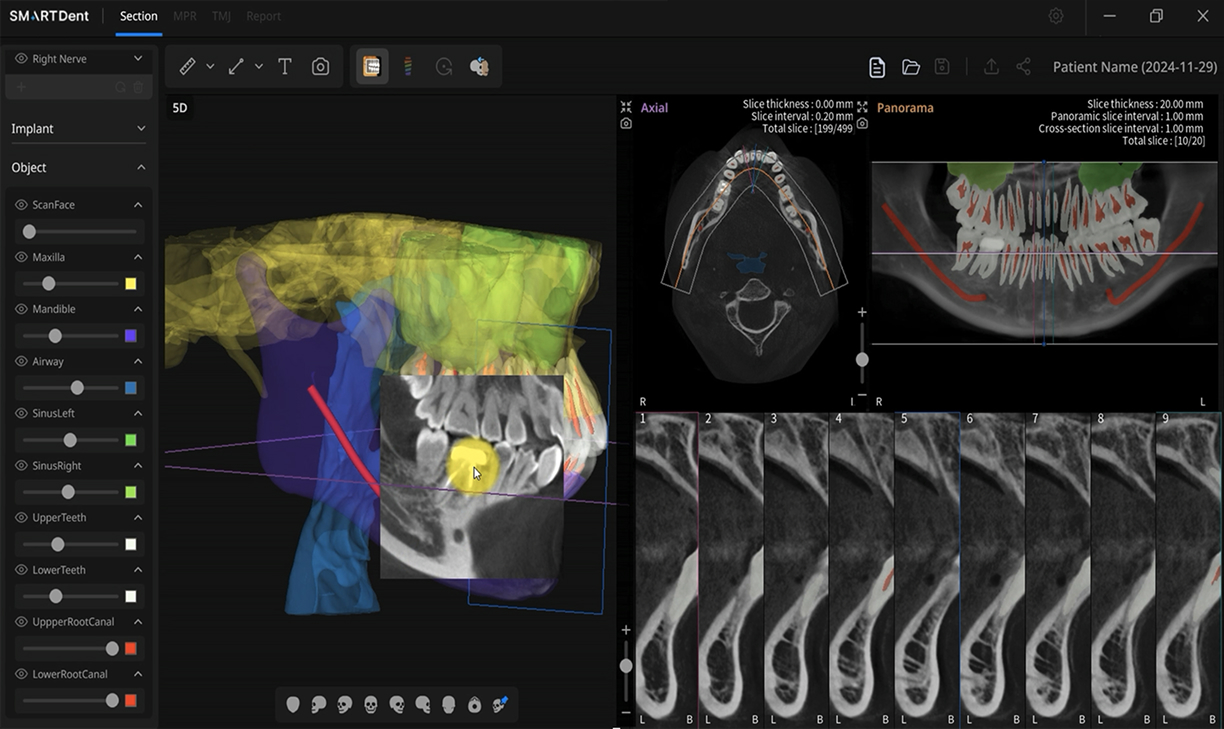1224x729 pixels.
Task: Open the folder icon to load data
Action: point(910,67)
